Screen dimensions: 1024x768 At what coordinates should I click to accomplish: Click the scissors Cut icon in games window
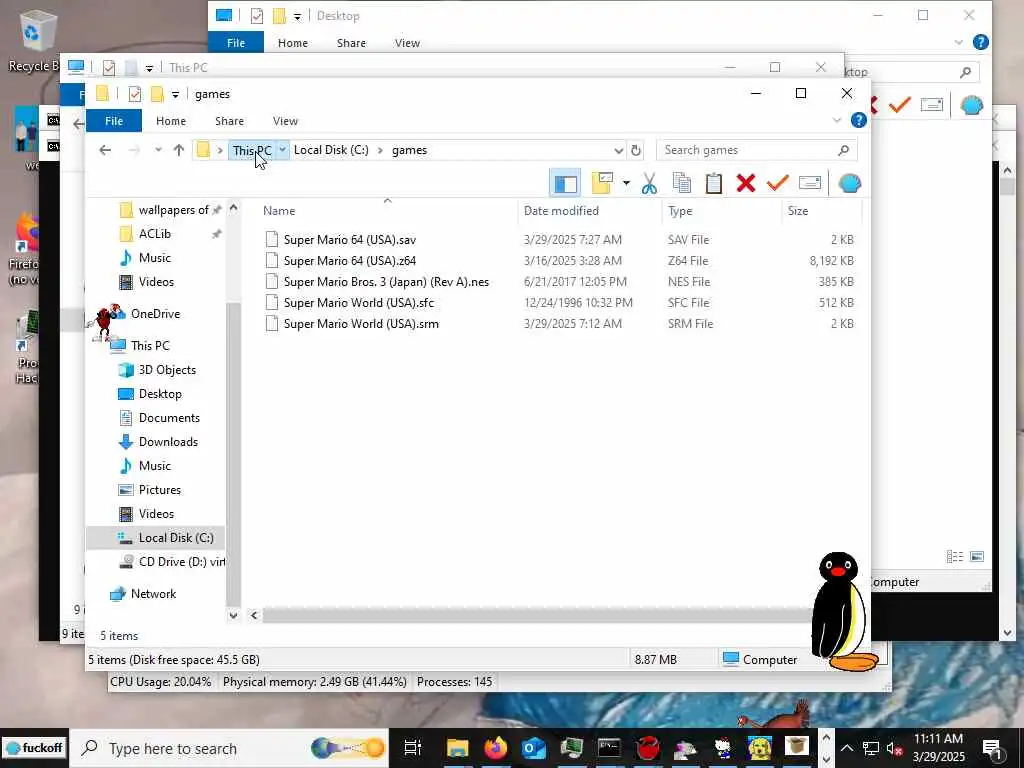pos(648,184)
